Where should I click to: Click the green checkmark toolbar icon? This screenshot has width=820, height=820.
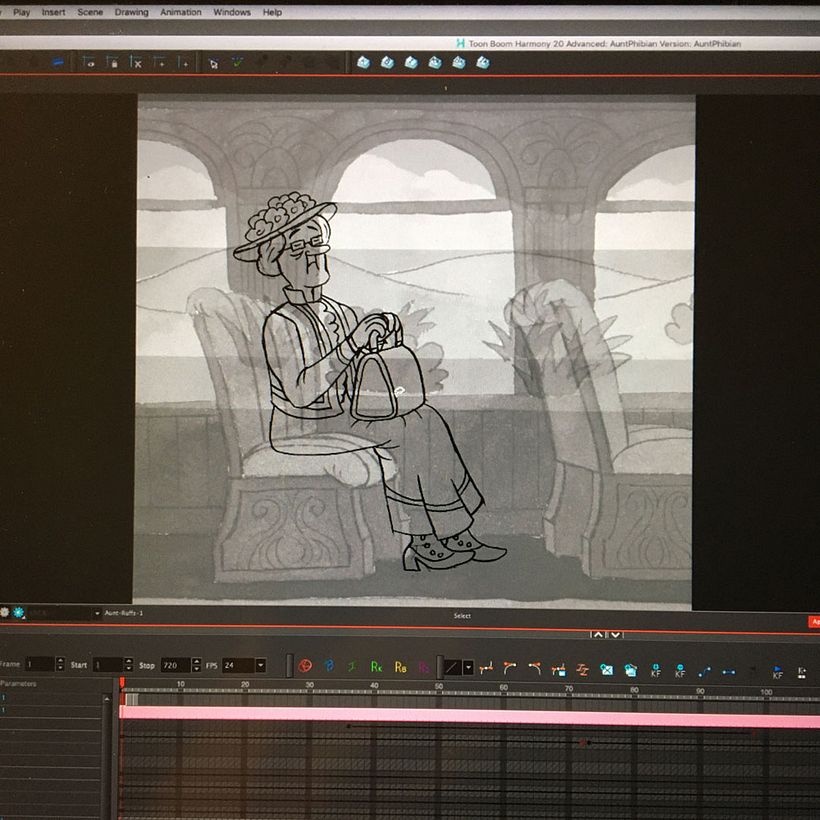(x=237, y=63)
